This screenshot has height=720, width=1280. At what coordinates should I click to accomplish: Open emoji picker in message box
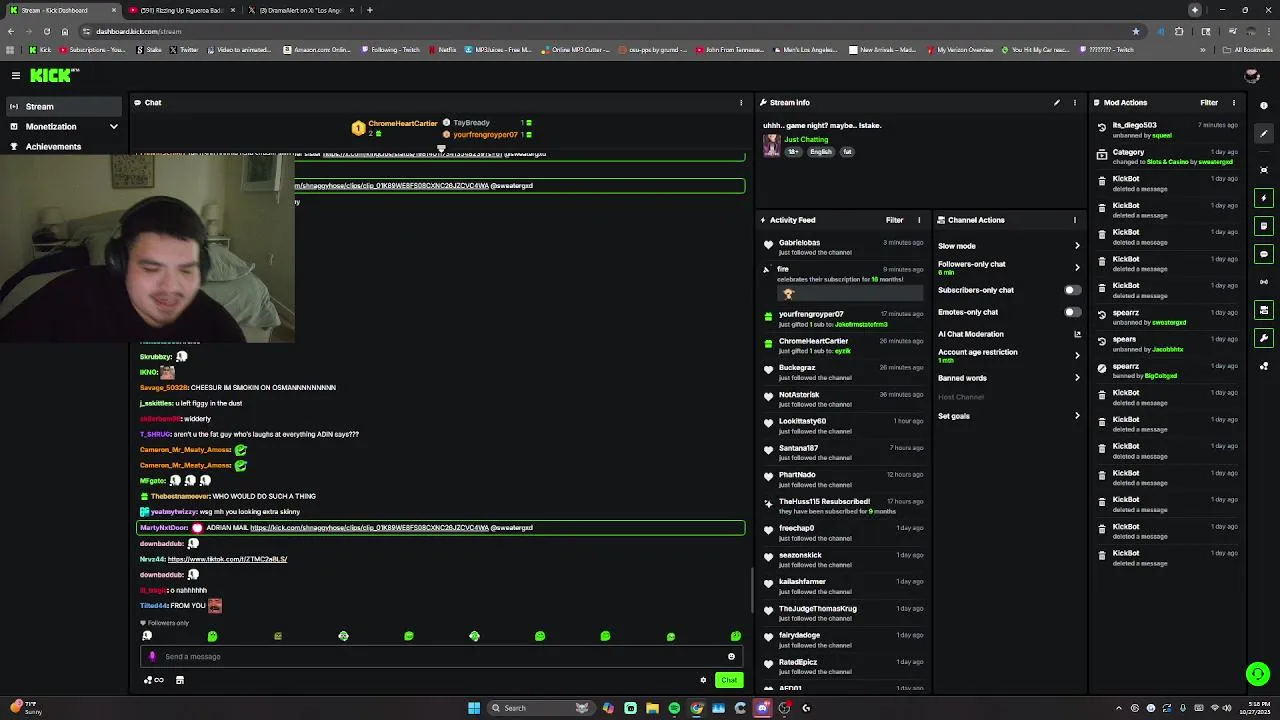pyautogui.click(x=731, y=657)
